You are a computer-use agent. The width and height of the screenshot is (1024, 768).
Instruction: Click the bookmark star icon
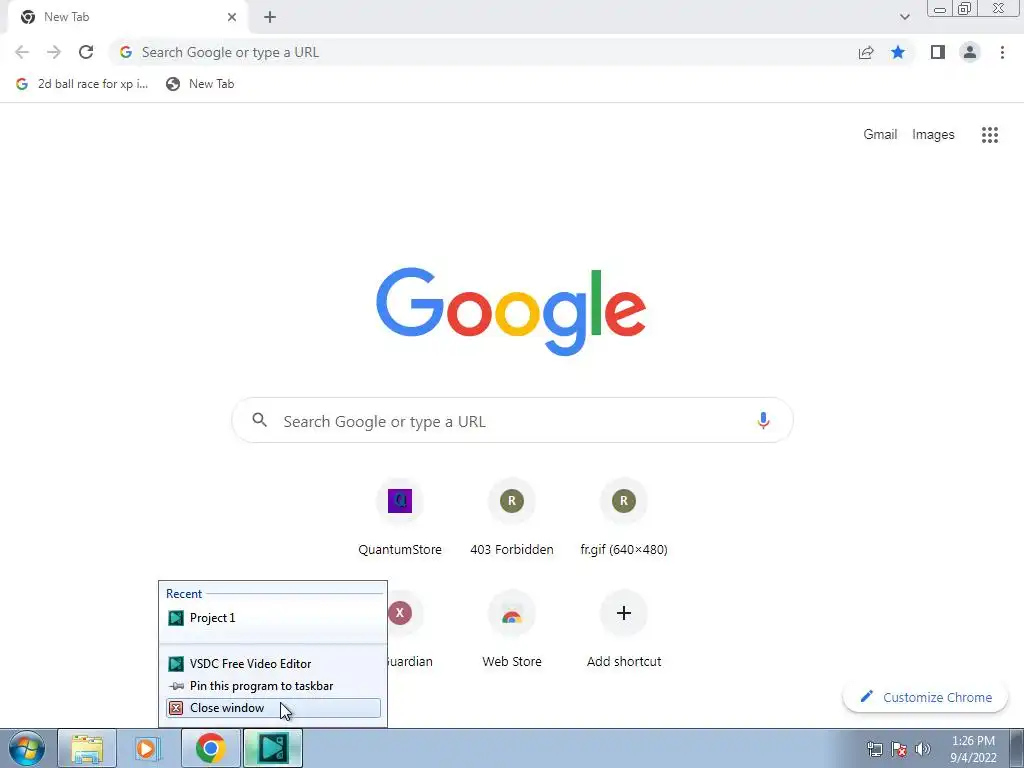coord(898,52)
